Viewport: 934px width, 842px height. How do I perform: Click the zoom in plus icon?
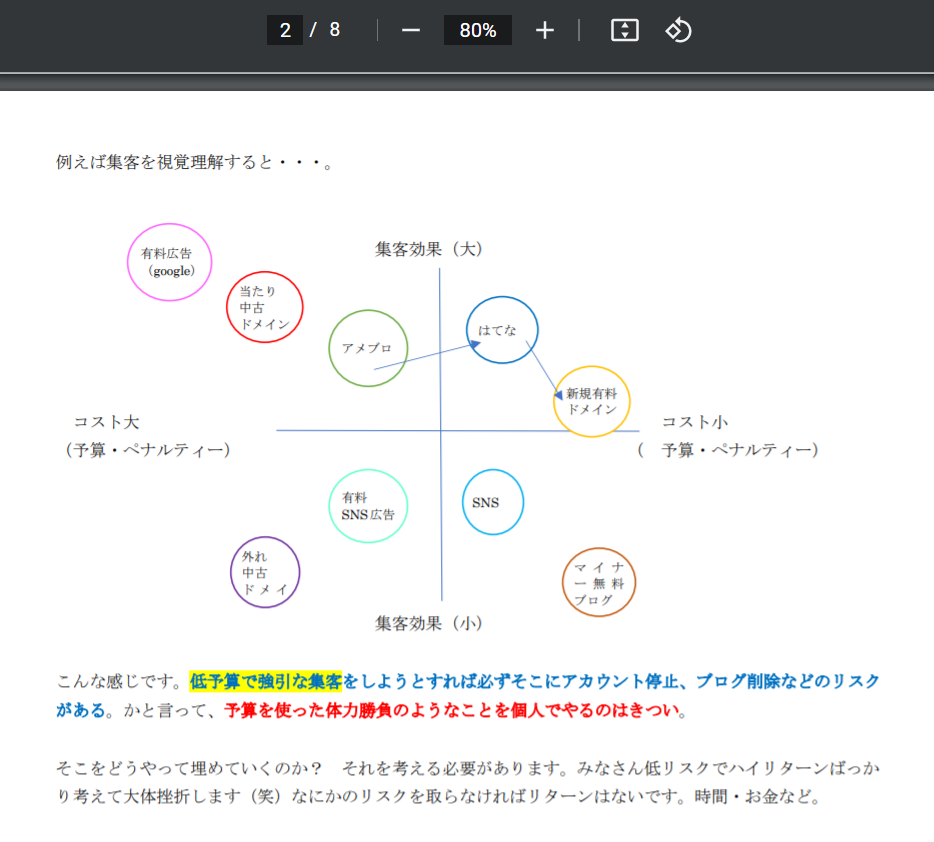[544, 30]
